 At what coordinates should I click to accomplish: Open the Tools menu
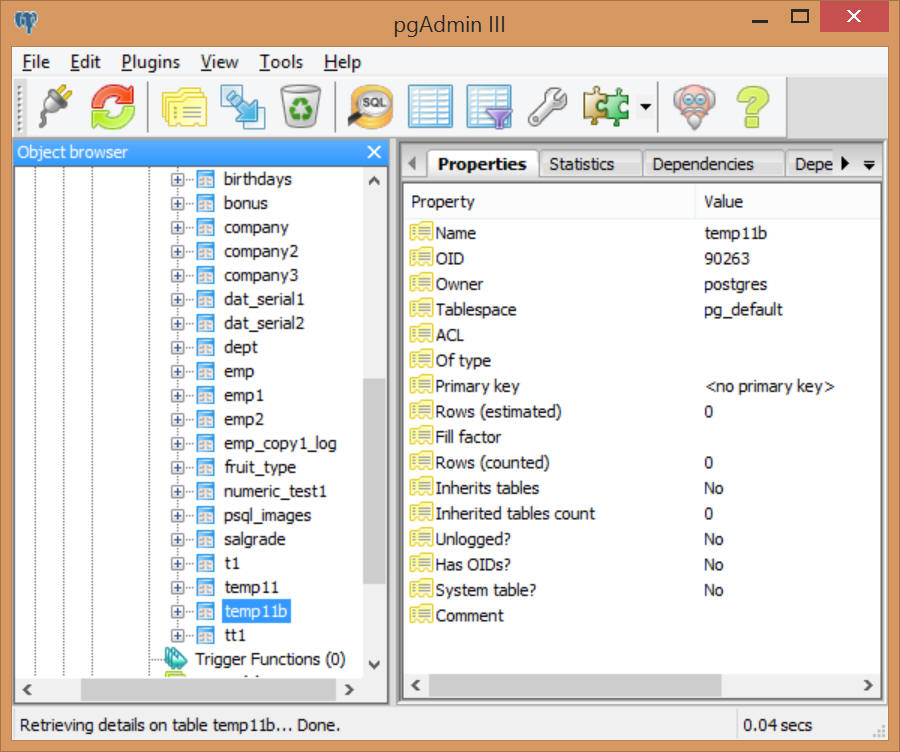click(x=281, y=62)
